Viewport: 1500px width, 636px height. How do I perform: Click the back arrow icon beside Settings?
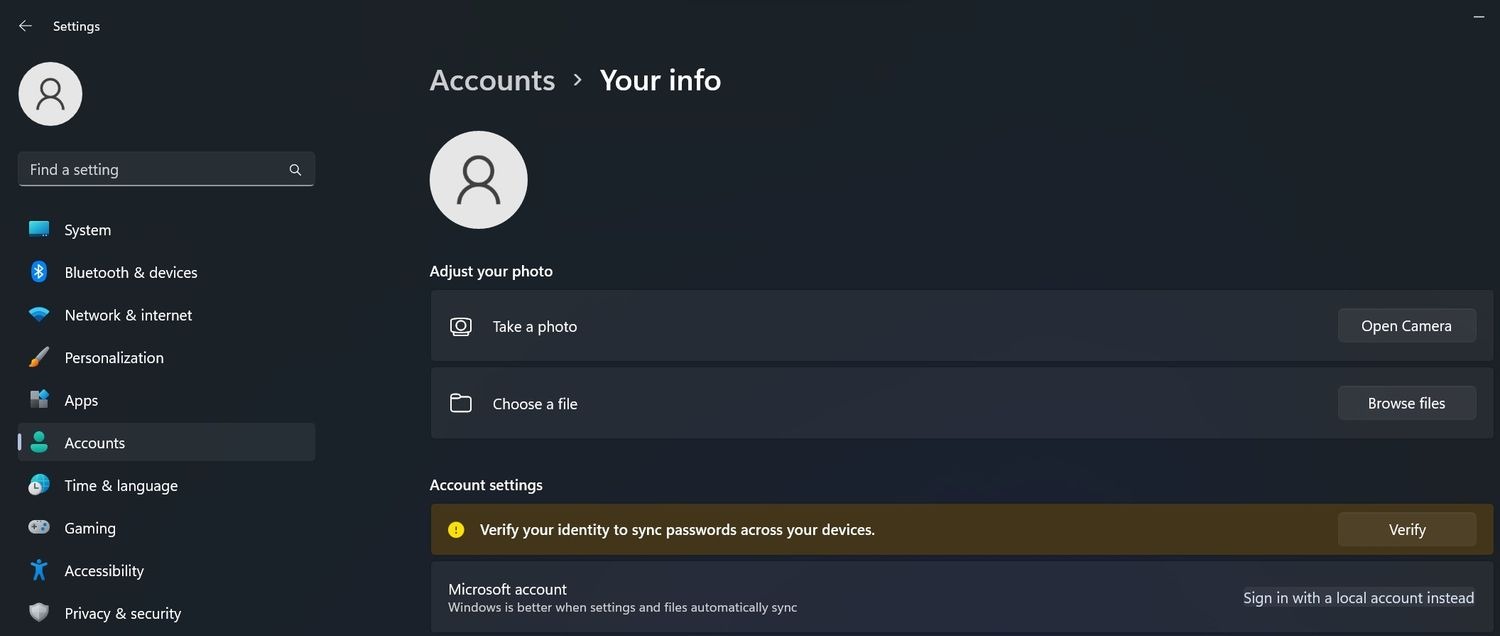(x=25, y=26)
